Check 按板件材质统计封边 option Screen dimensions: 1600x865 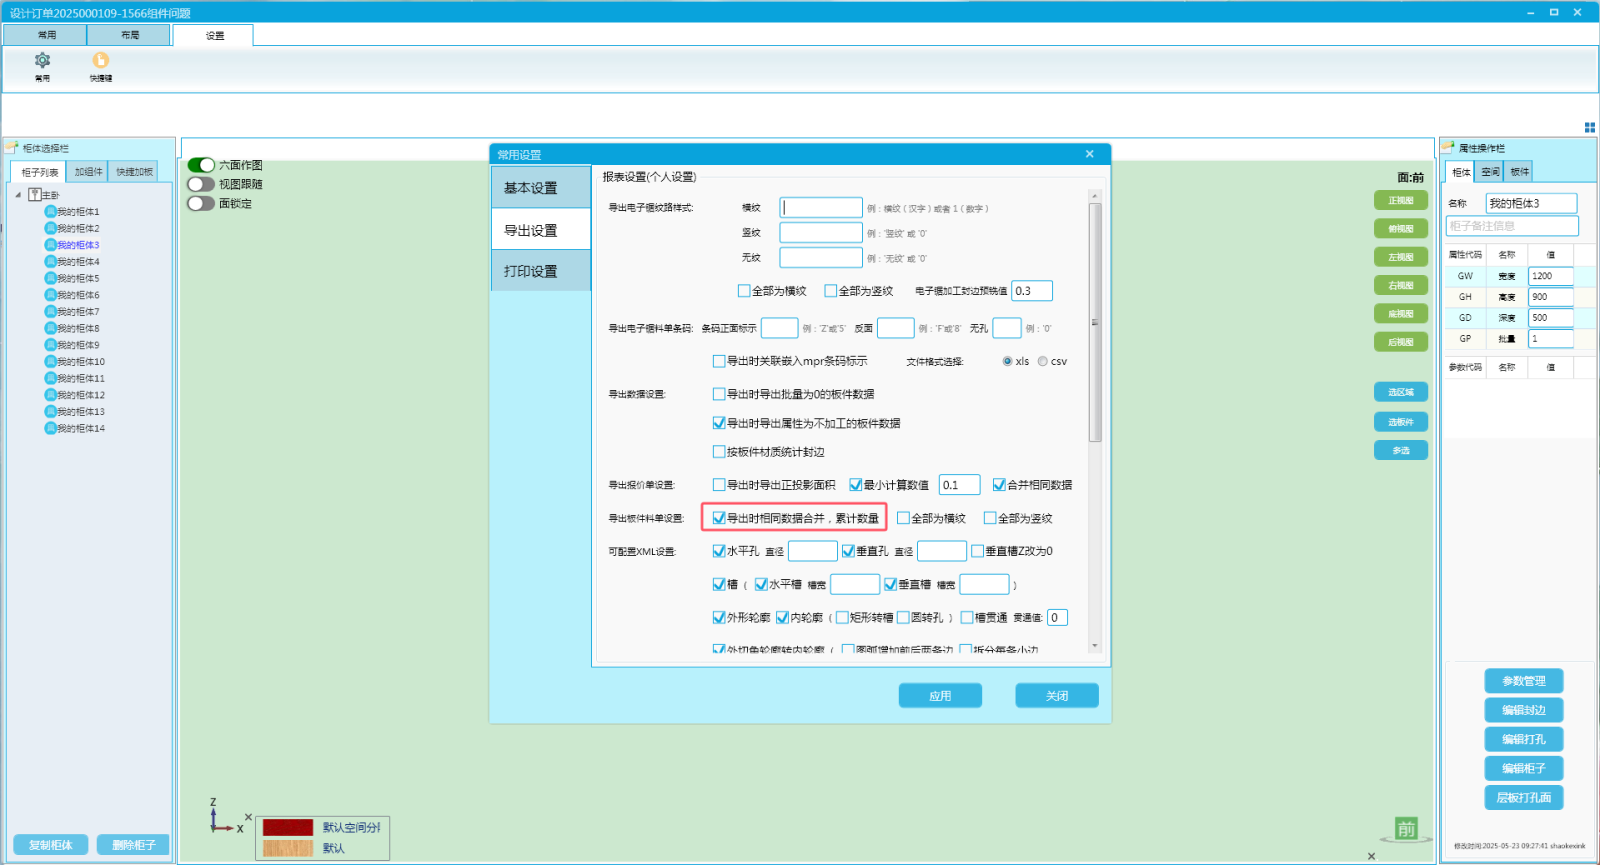(x=719, y=452)
